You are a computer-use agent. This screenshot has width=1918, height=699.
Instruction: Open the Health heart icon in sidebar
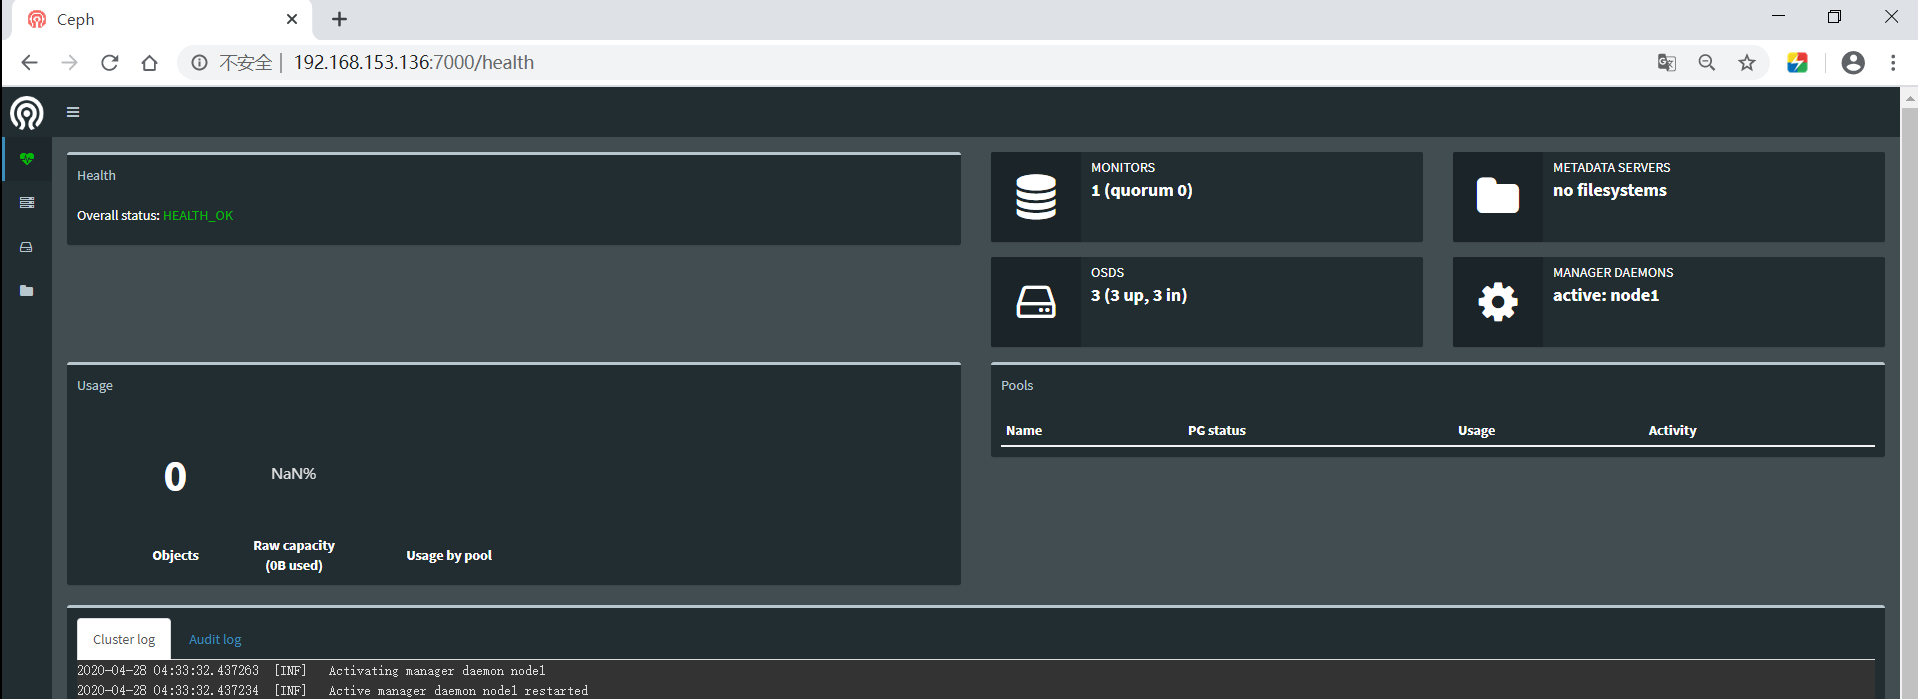pyautogui.click(x=27, y=159)
